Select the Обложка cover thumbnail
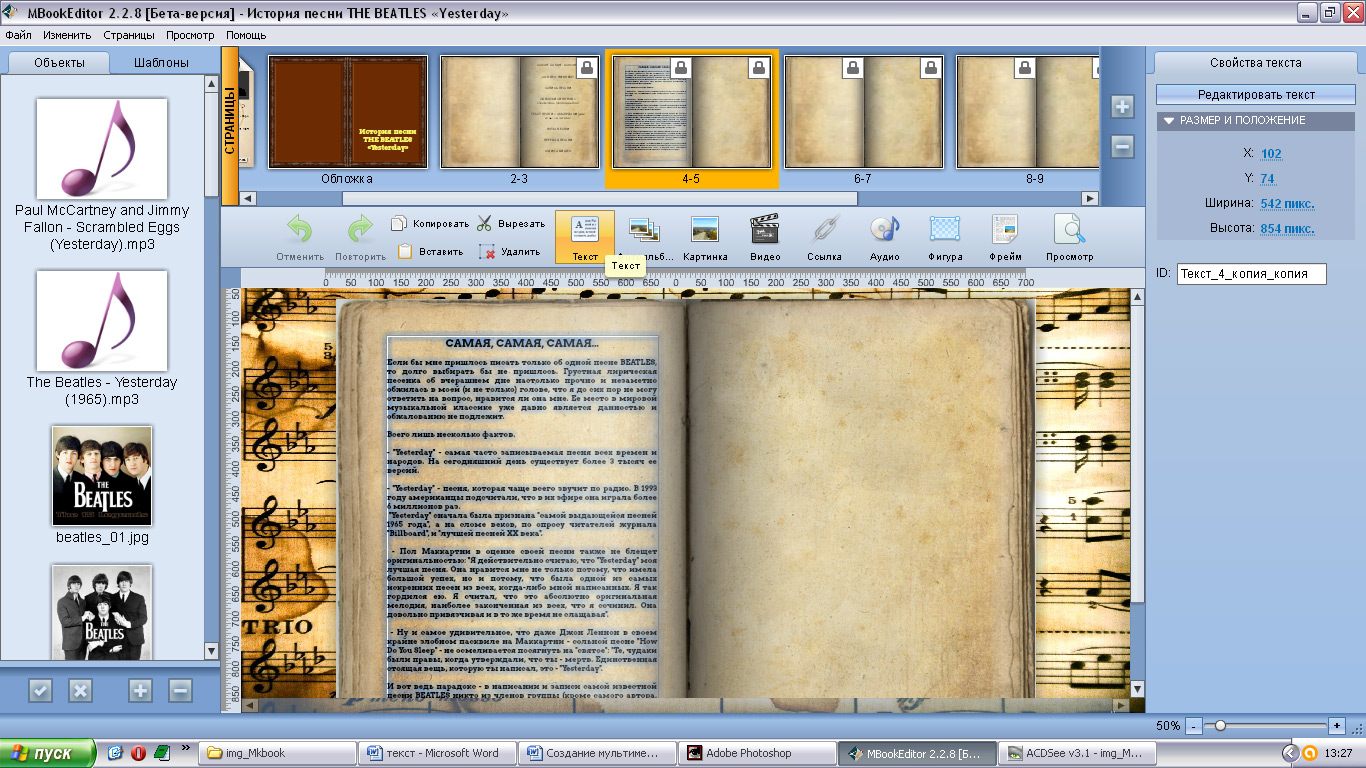Image resolution: width=1366 pixels, height=768 pixels. tap(347, 111)
